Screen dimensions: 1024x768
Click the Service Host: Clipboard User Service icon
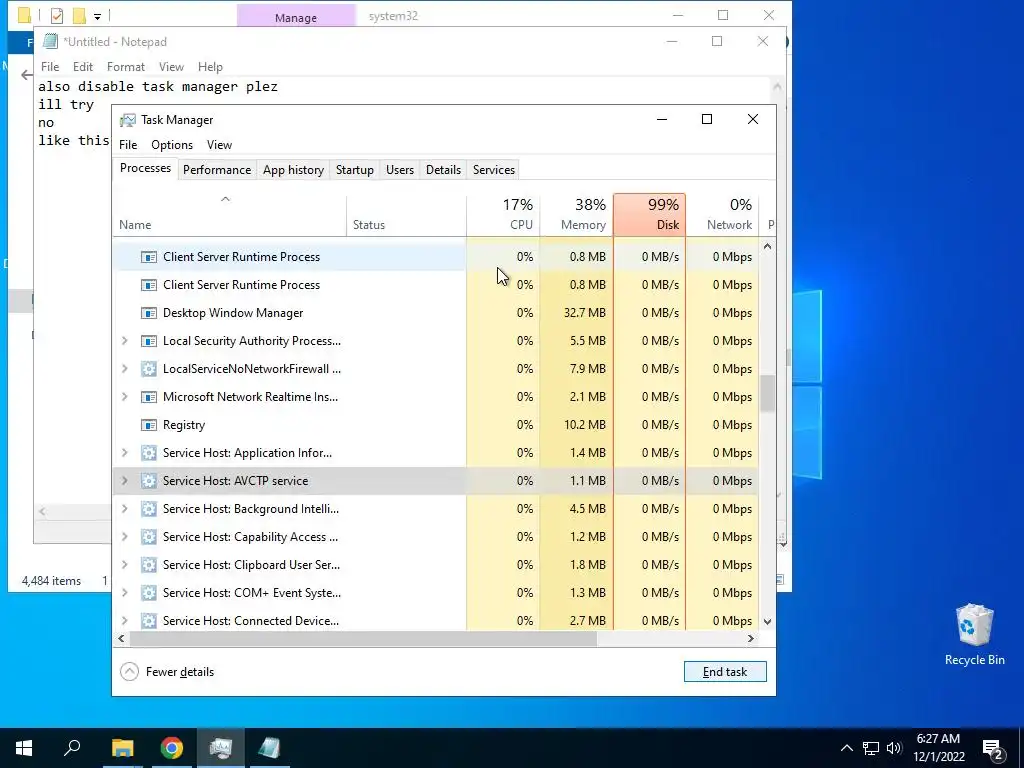[149, 565]
